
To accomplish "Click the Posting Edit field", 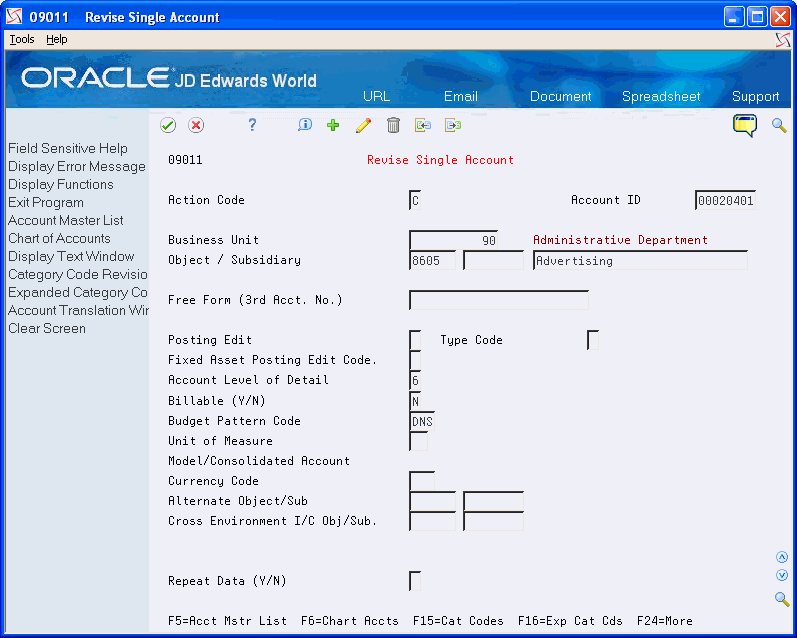I will (x=415, y=340).
